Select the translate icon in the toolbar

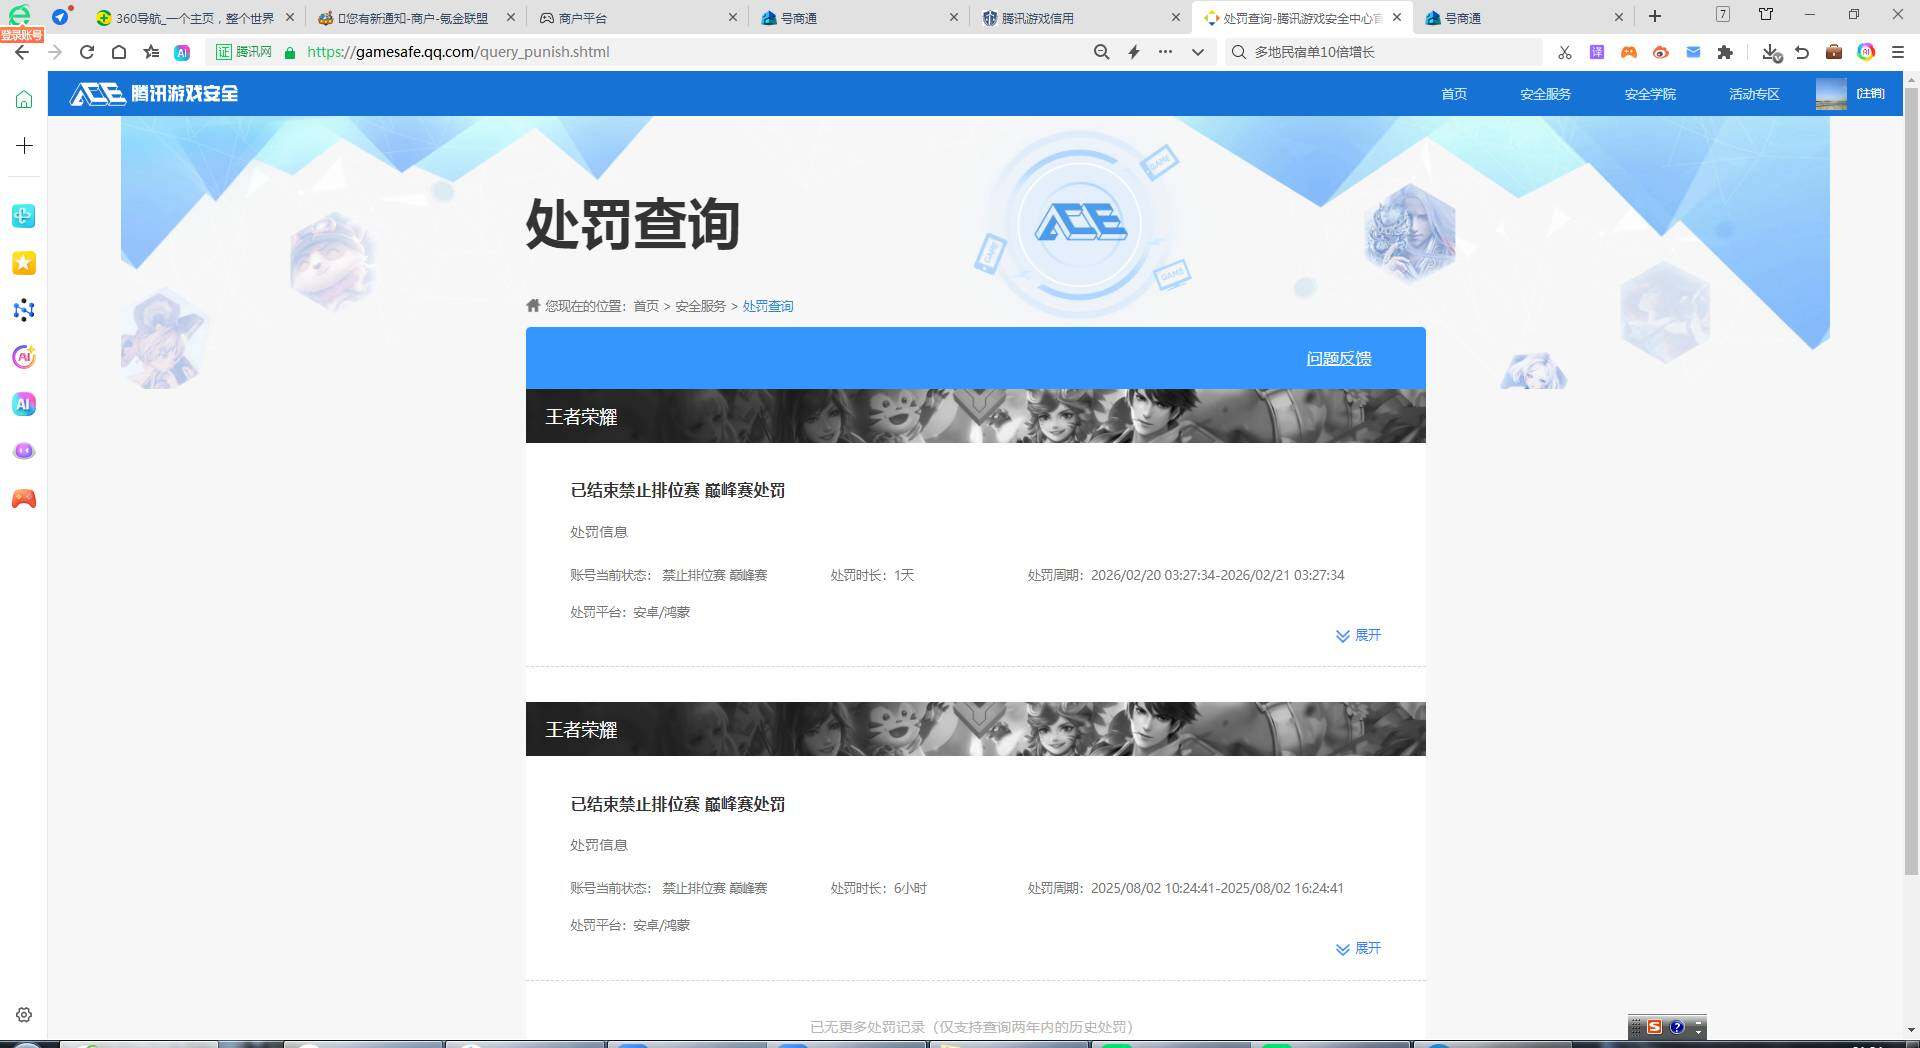1597,52
